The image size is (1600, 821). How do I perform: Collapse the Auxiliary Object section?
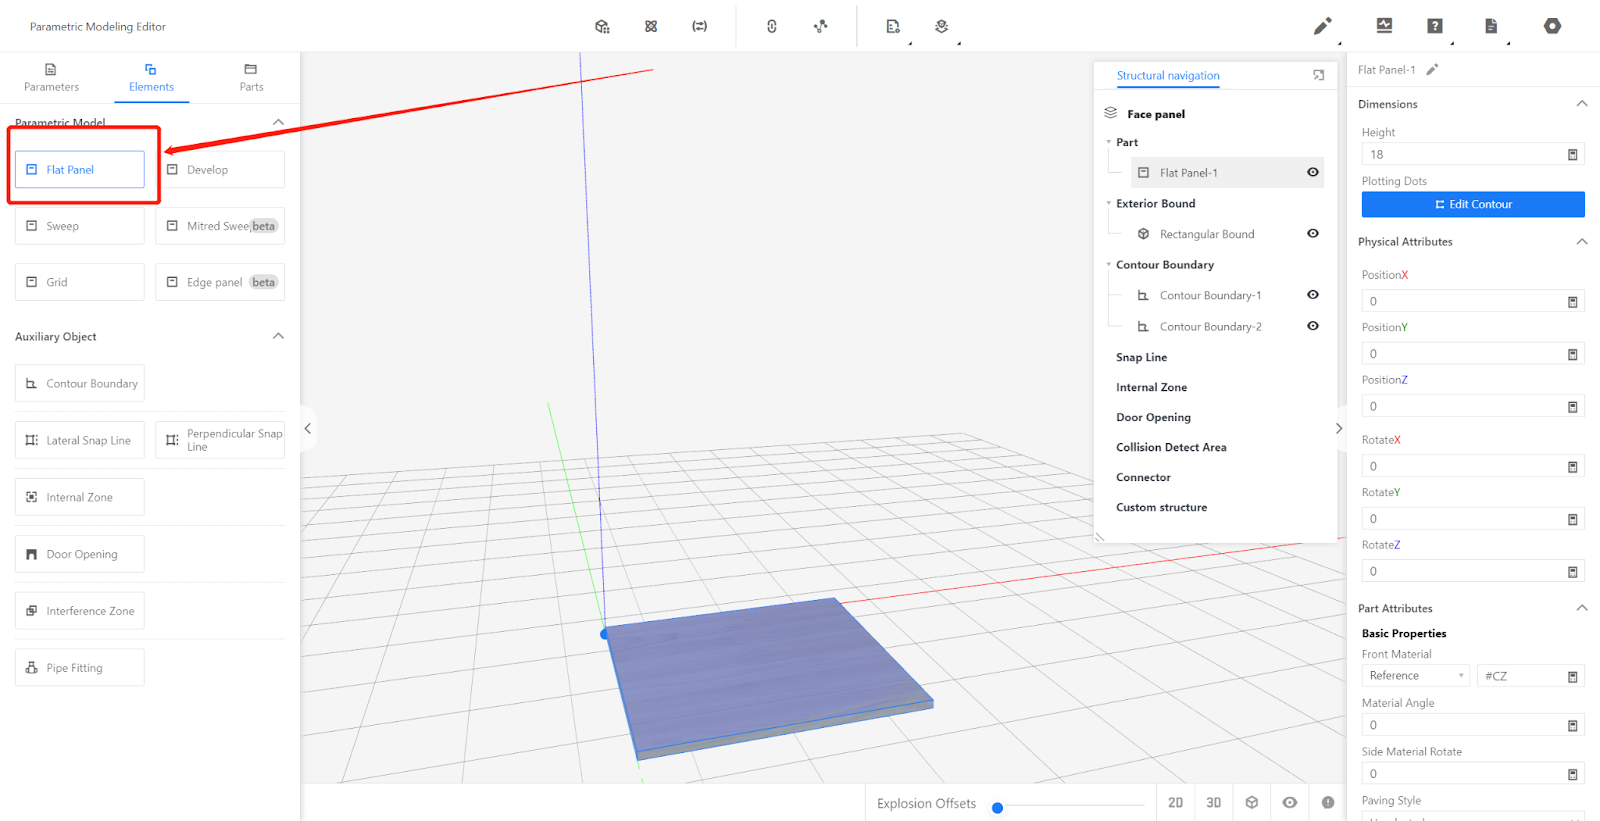pos(278,336)
